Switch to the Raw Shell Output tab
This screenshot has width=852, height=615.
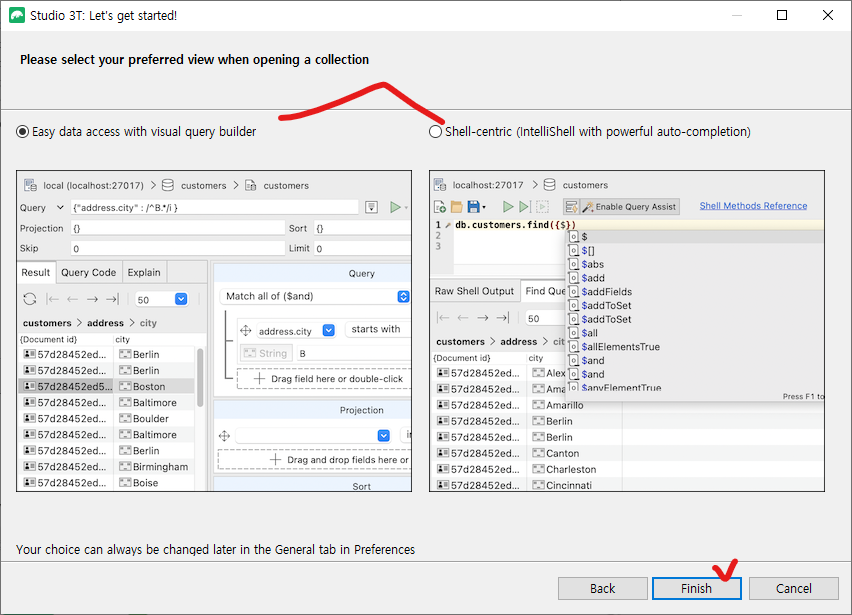pyautogui.click(x=474, y=291)
